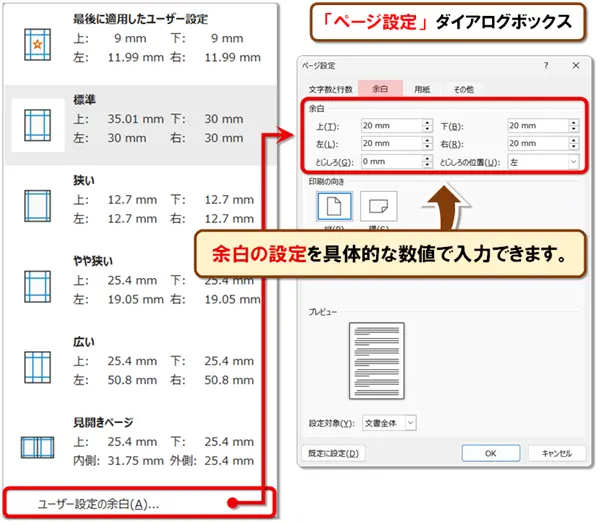Viewport: 600px width, 525px height.
Task: Click the とじしろ(G) gutter input field
Action: click(391, 161)
